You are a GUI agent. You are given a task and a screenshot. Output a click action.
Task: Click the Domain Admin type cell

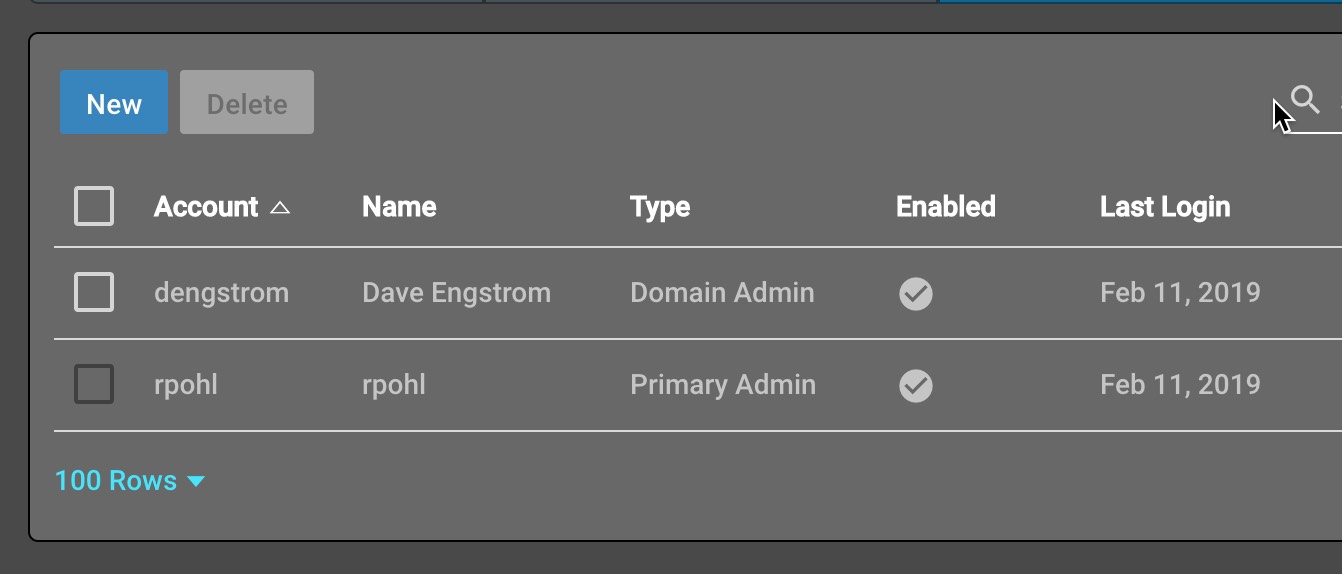click(x=722, y=293)
